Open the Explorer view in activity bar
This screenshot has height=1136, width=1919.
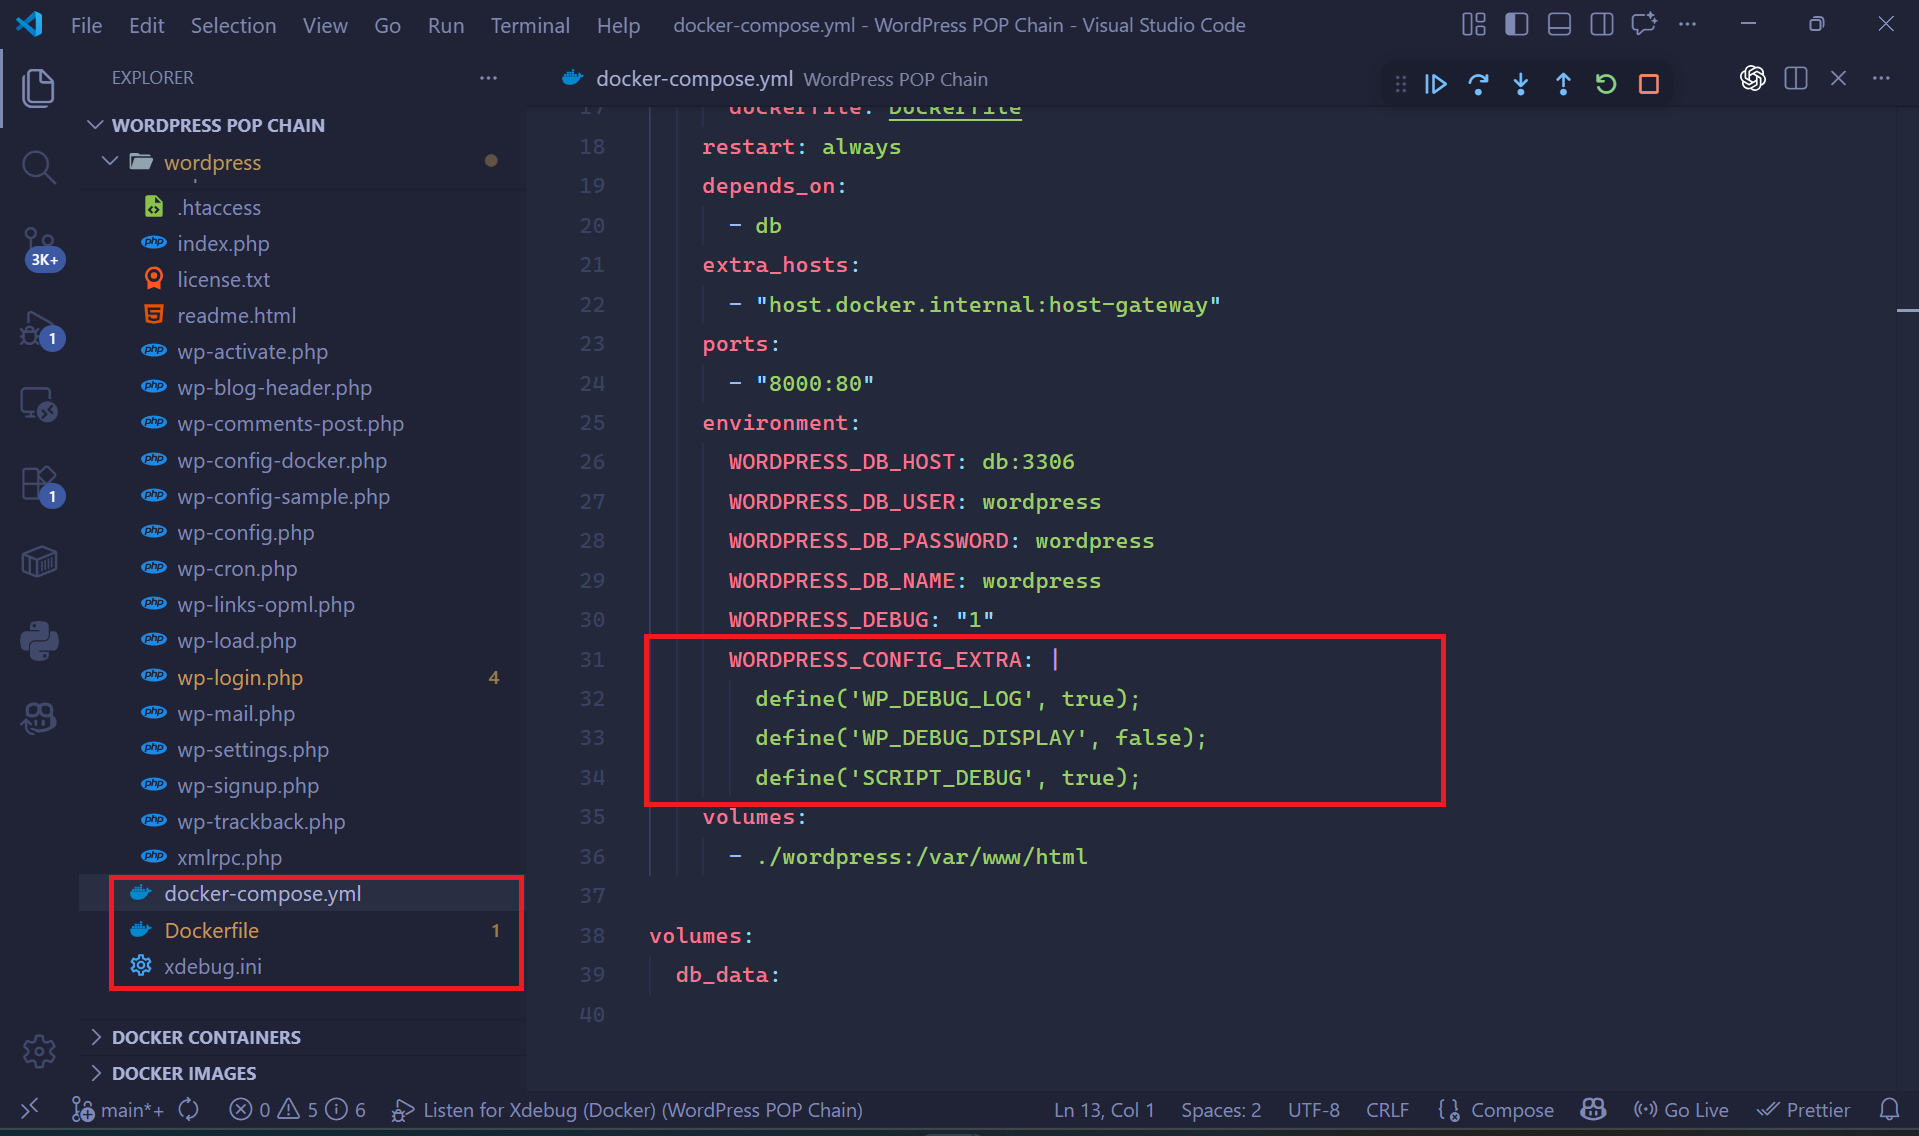tap(38, 88)
